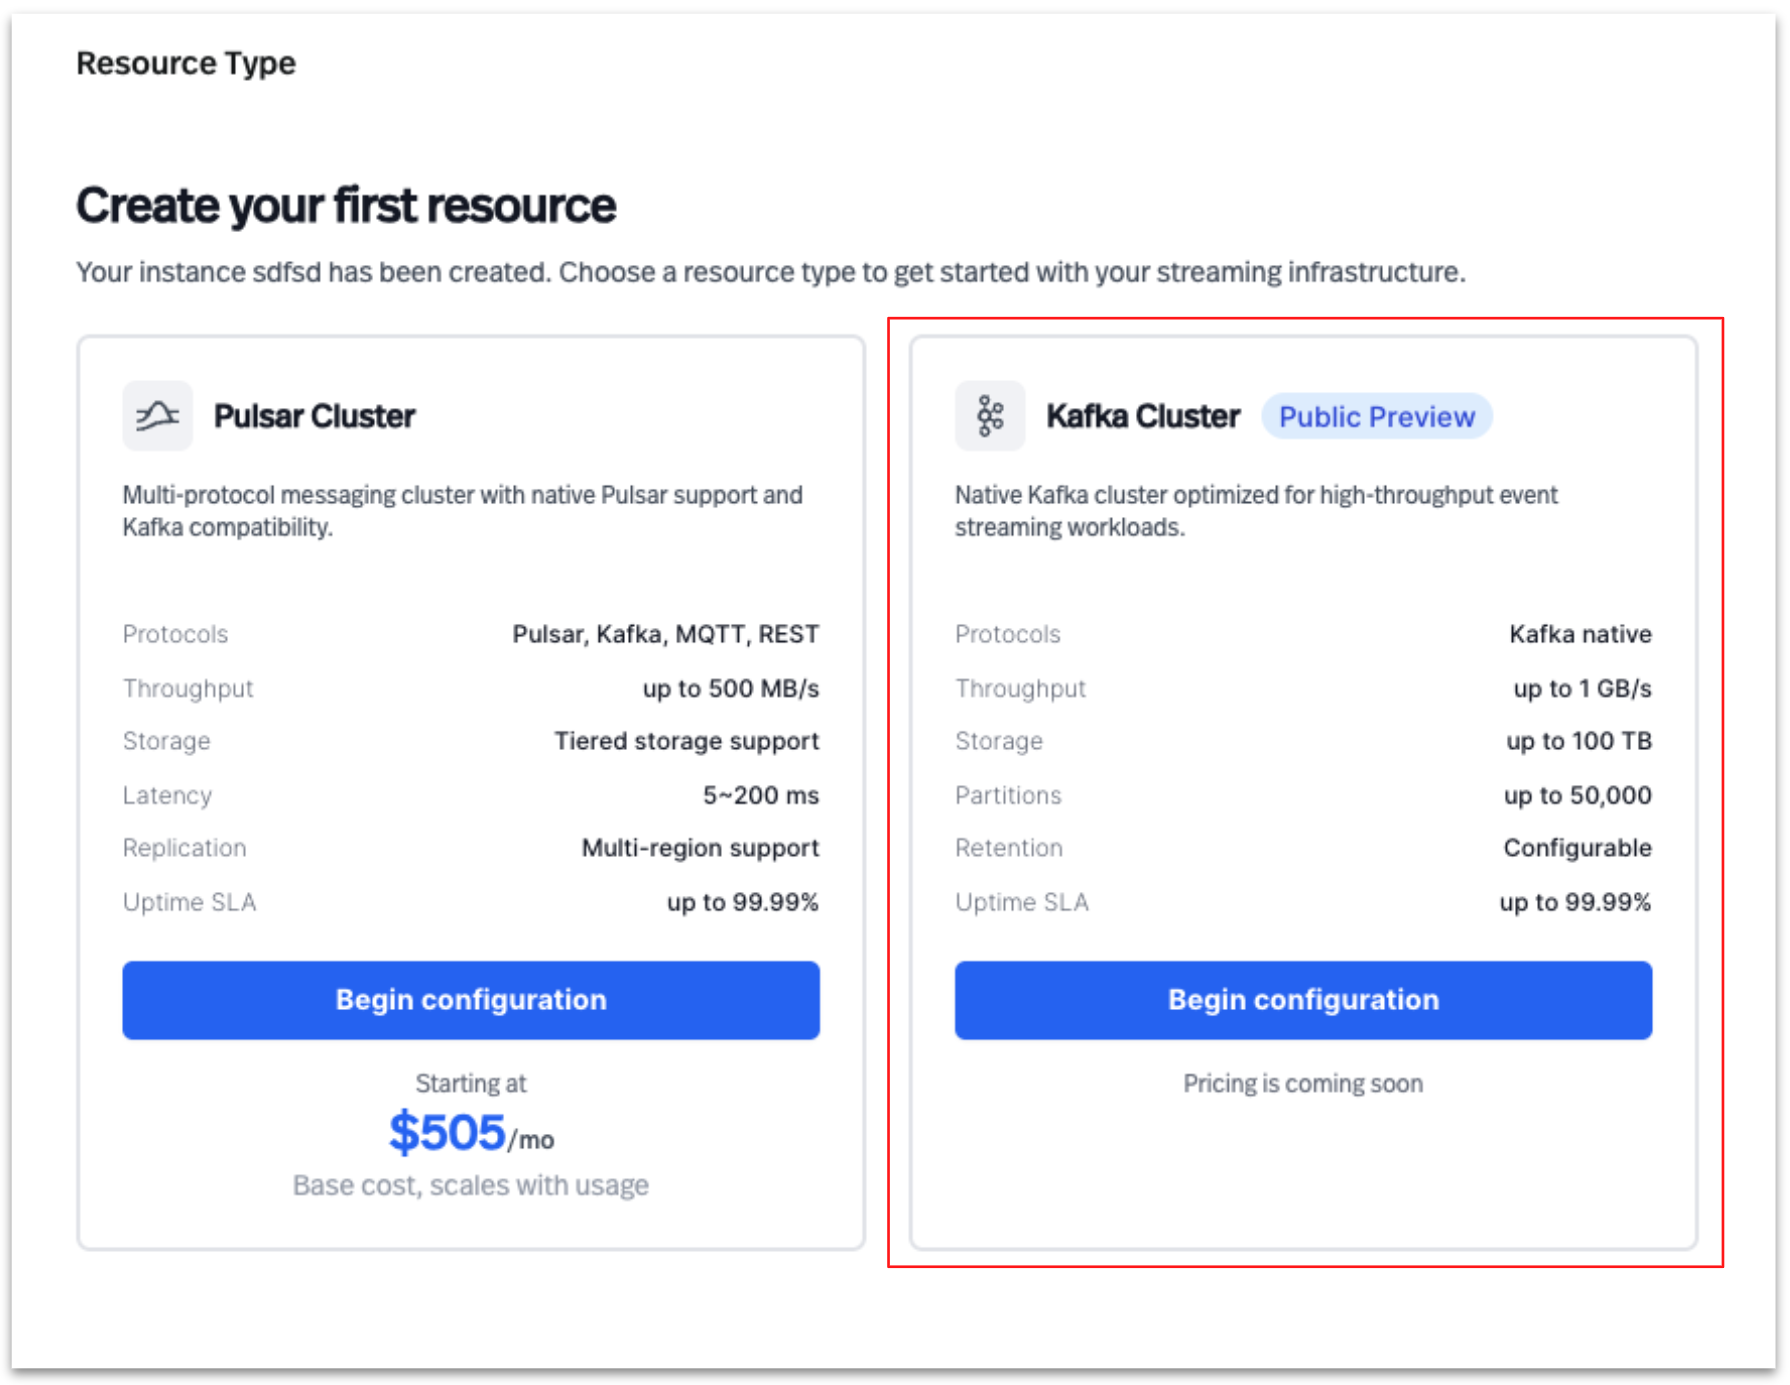Click the 'Tiered storage support' value

[686, 741]
